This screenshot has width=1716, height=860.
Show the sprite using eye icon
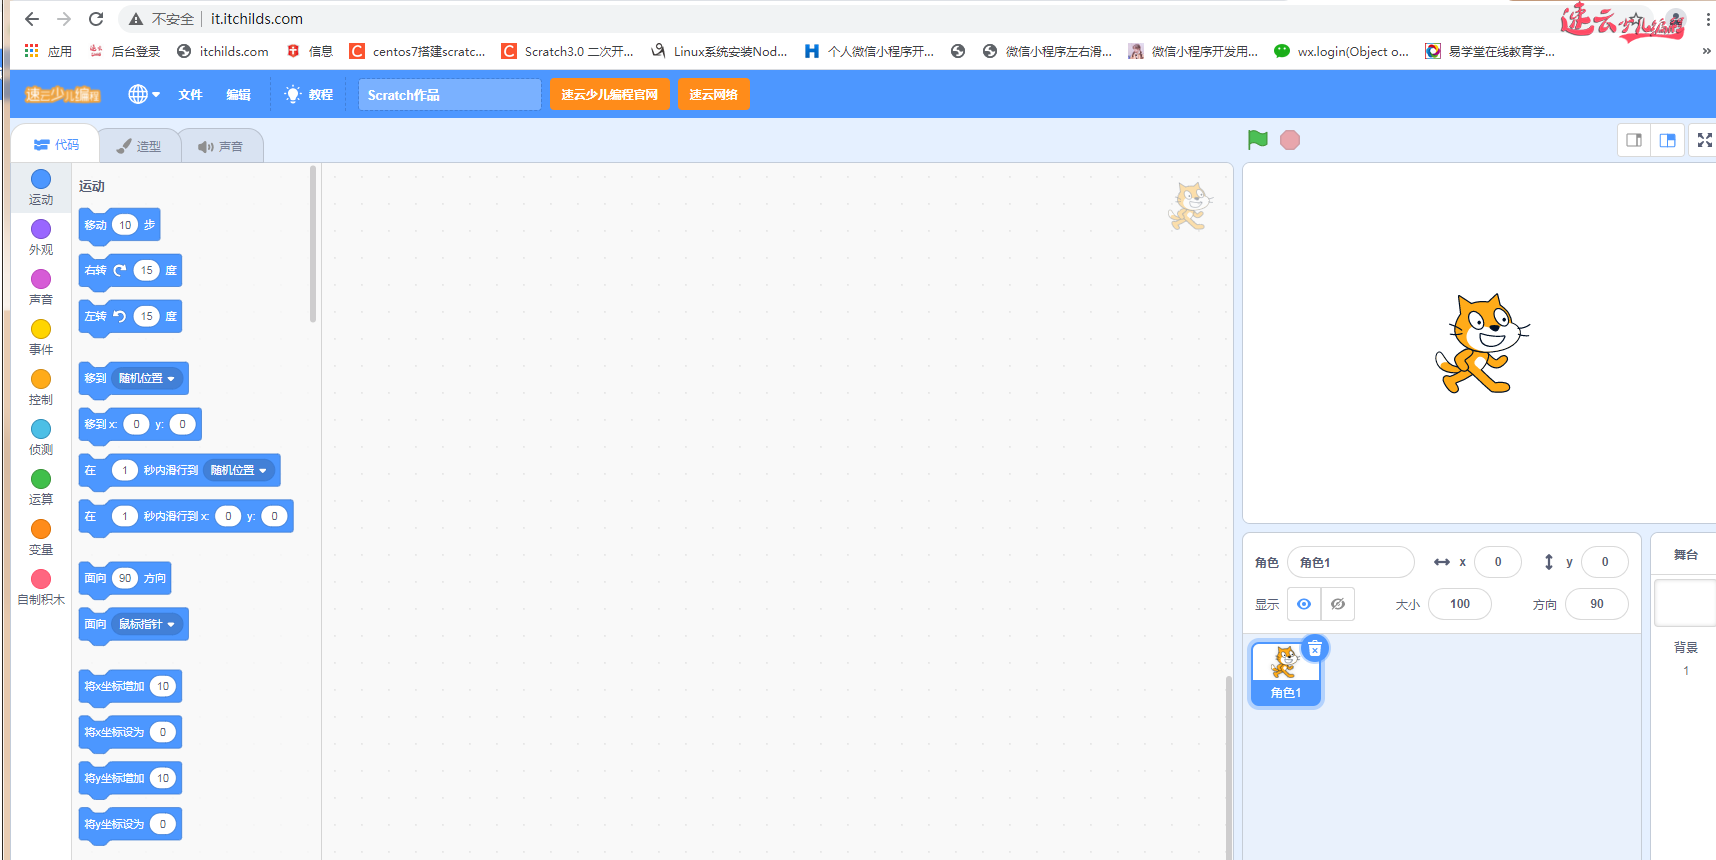coord(1304,604)
